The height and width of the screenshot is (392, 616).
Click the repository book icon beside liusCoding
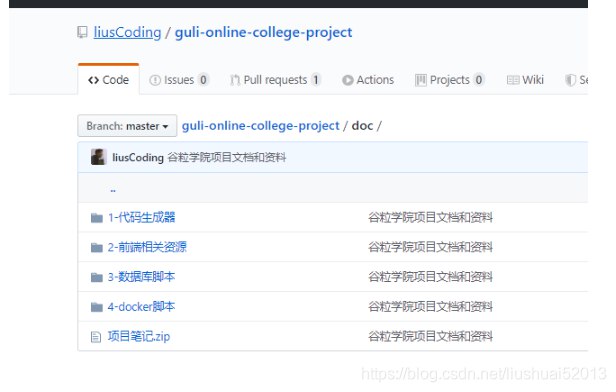pos(82,32)
